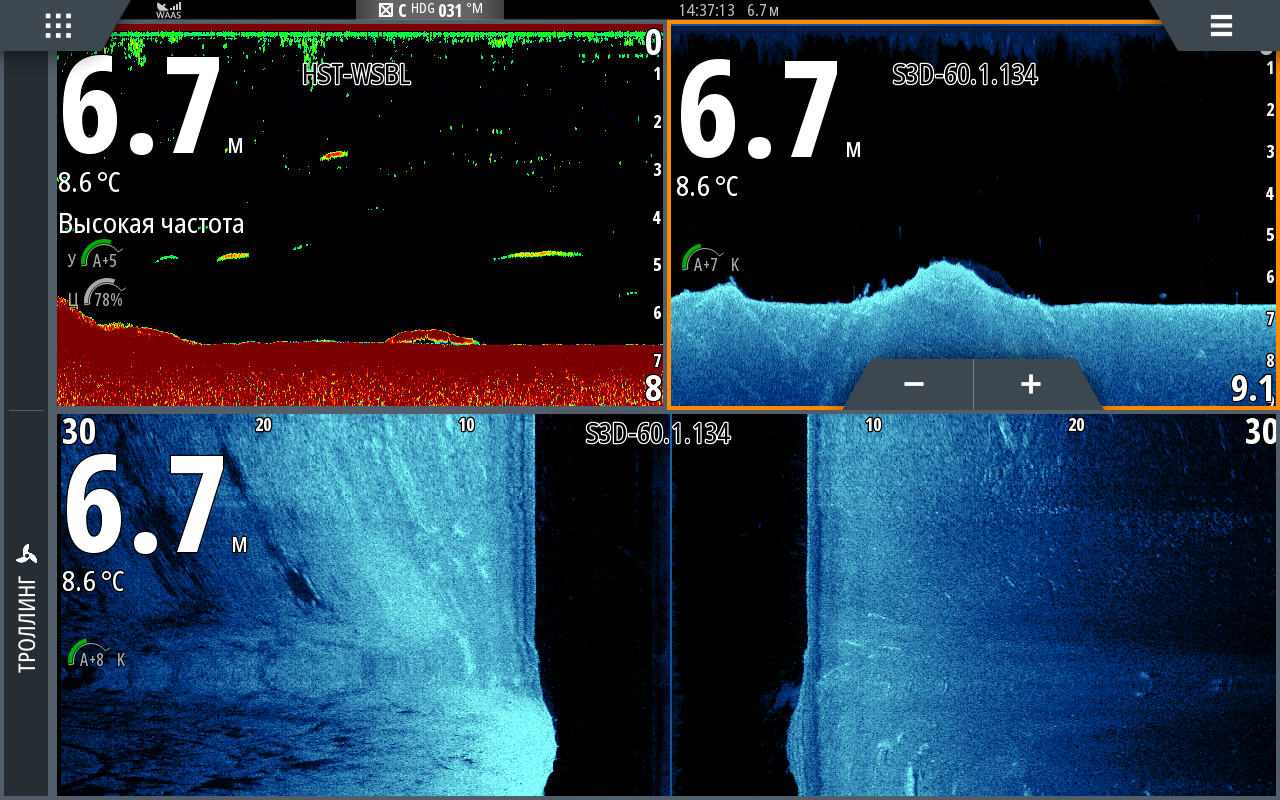Image resolution: width=1280 pixels, height=800 pixels.
Task: Tap the 8.6 °C temperature in SideScan panel
Action: (x=91, y=581)
